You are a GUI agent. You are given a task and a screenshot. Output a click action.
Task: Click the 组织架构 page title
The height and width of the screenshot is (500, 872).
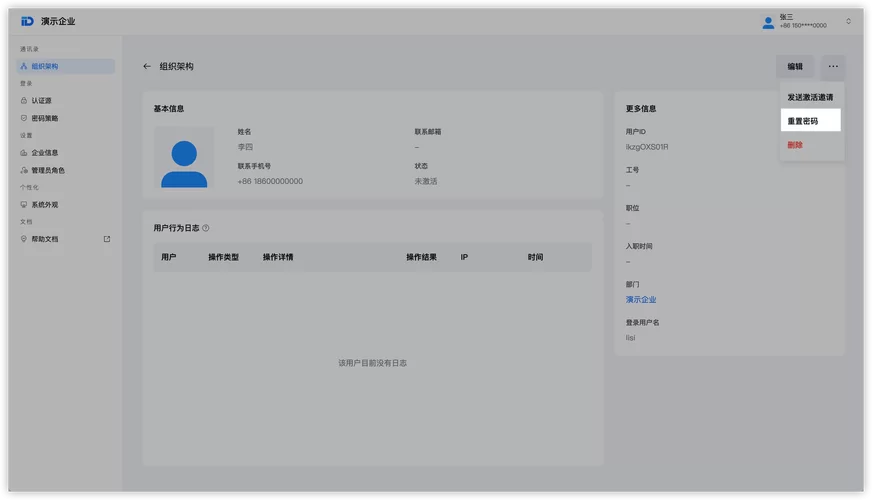coord(176,66)
